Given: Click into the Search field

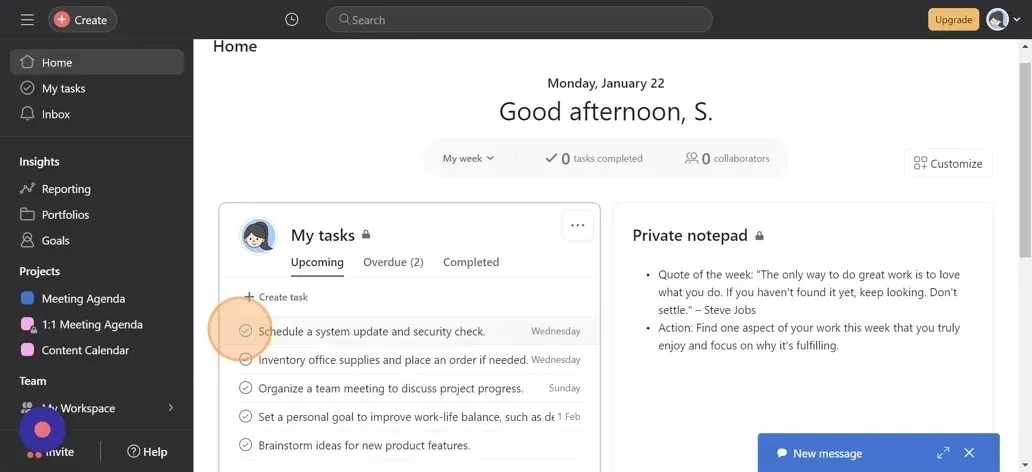Looking at the screenshot, I should [x=520, y=20].
